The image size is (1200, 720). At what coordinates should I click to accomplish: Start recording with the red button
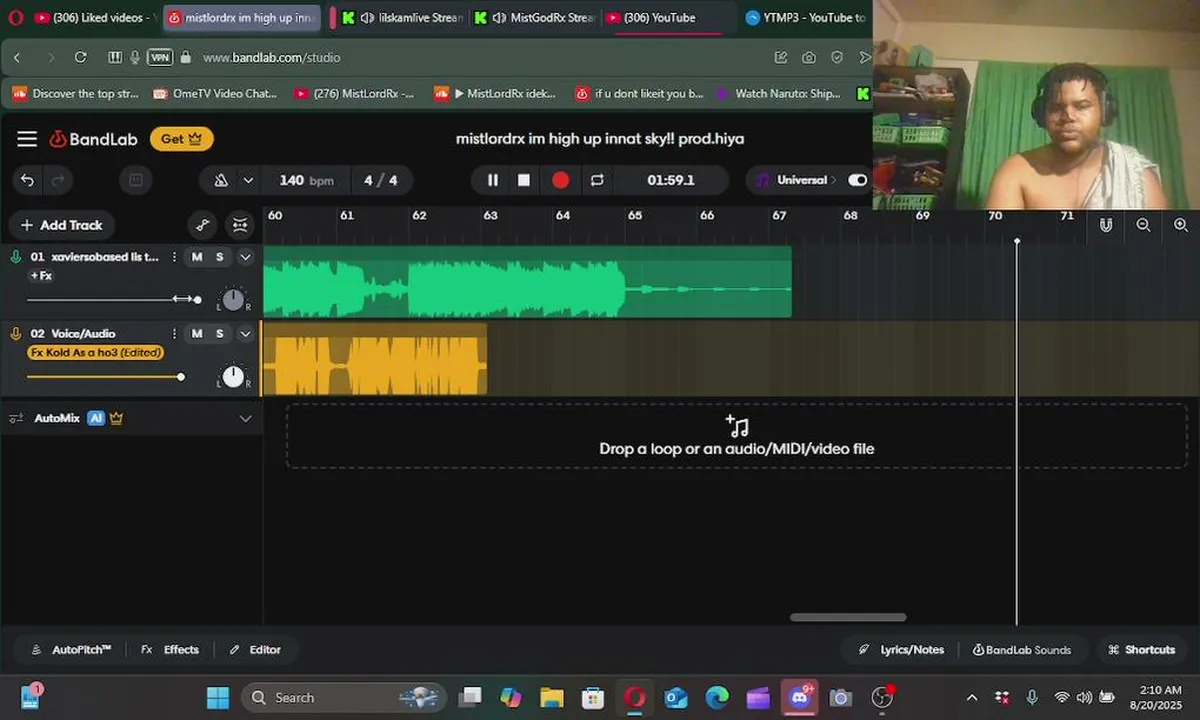560,180
